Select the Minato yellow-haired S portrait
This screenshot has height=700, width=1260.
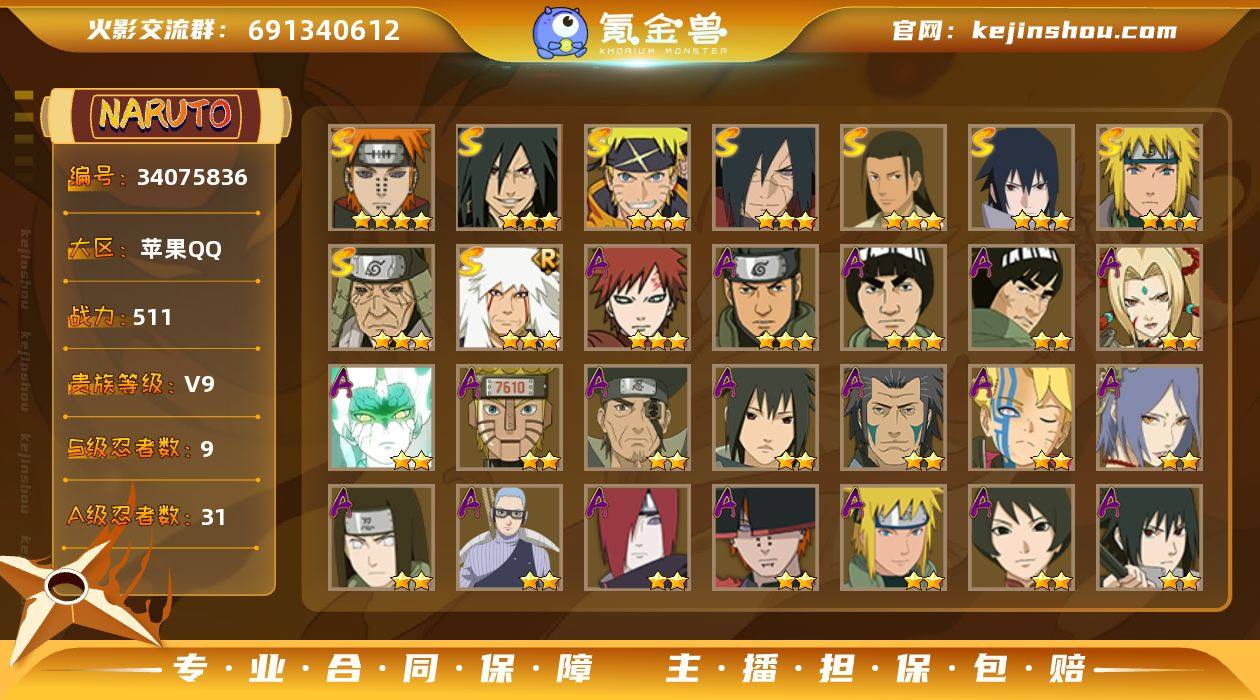click(1149, 178)
